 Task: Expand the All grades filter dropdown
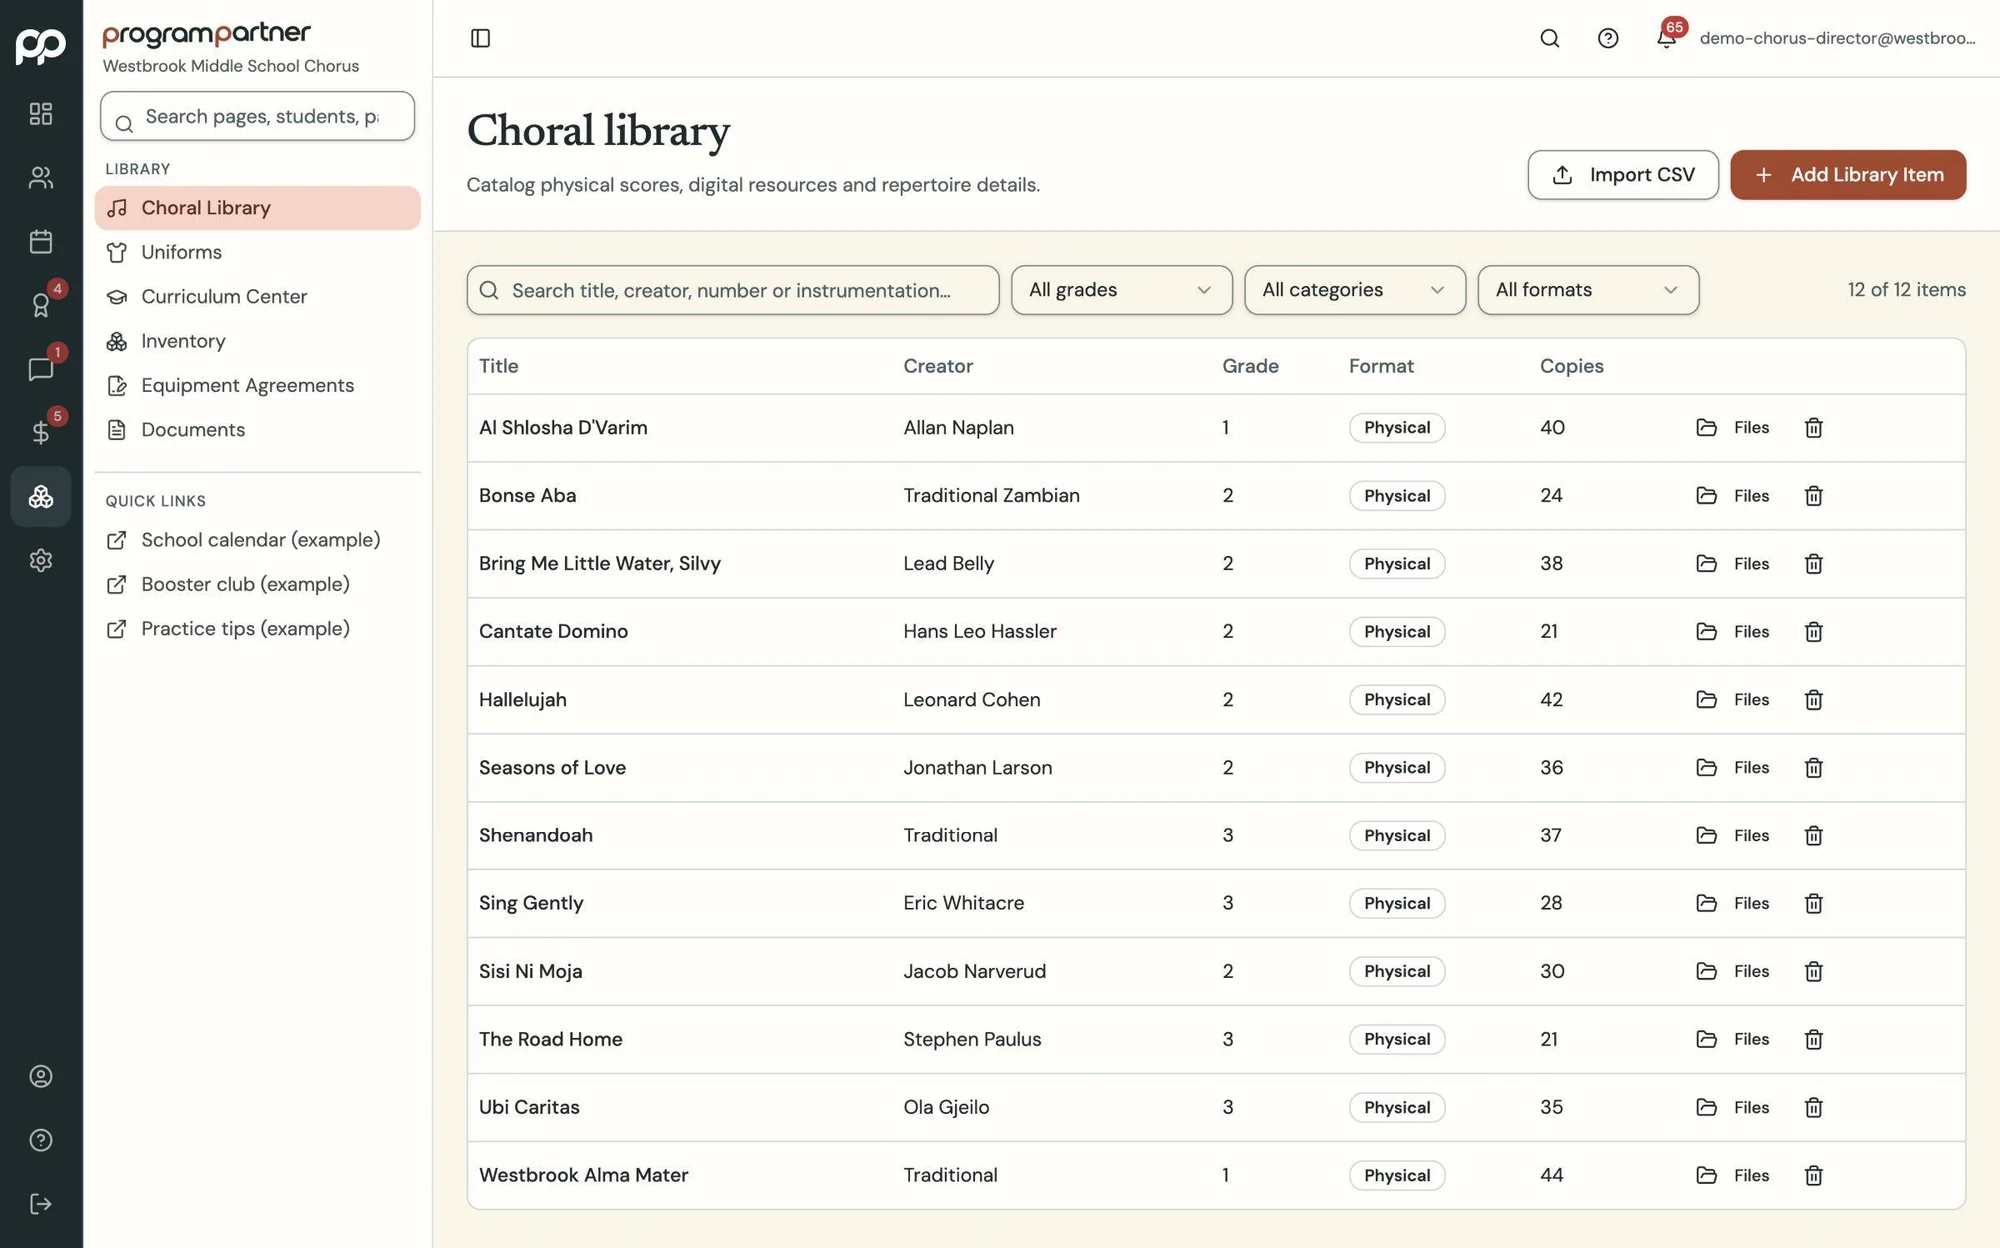[1121, 290]
